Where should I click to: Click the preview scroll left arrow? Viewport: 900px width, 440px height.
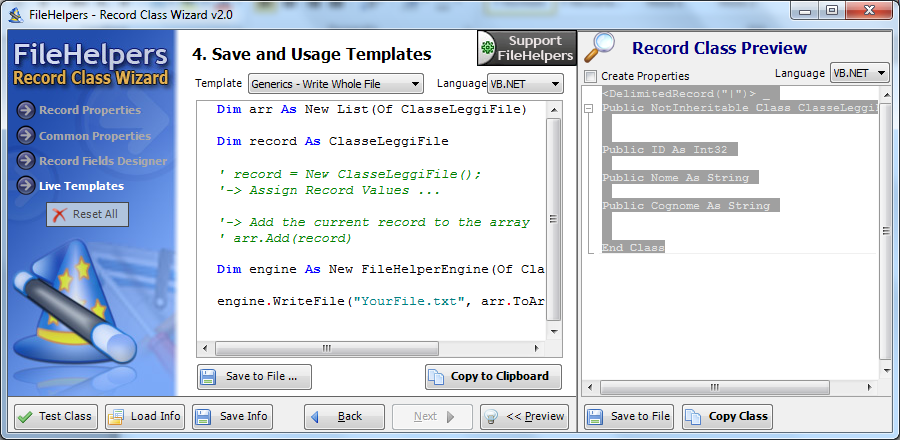pyautogui.click(x=589, y=388)
